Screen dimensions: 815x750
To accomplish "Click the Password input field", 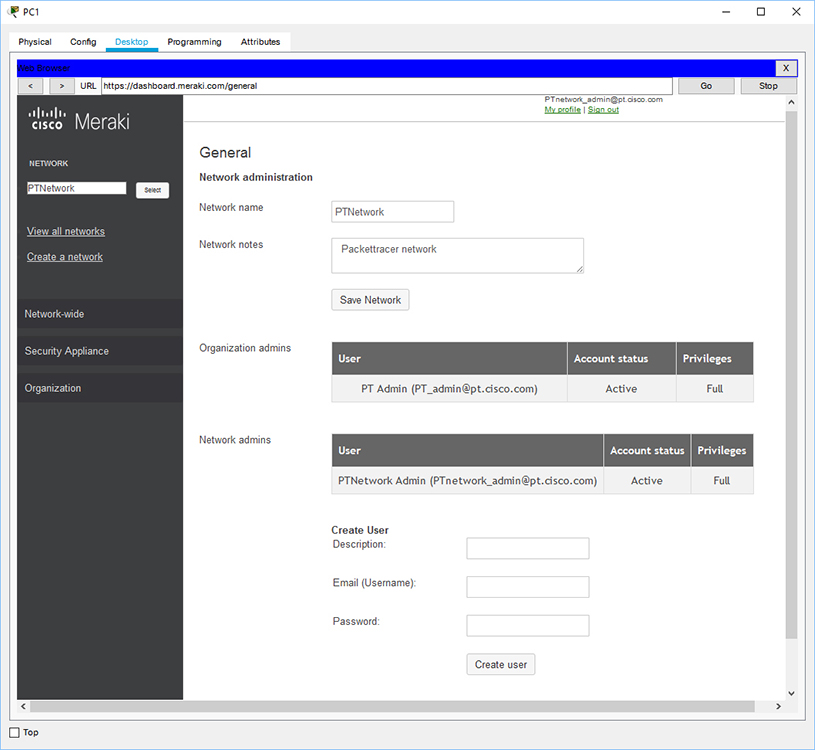I will tap(528, 625).
